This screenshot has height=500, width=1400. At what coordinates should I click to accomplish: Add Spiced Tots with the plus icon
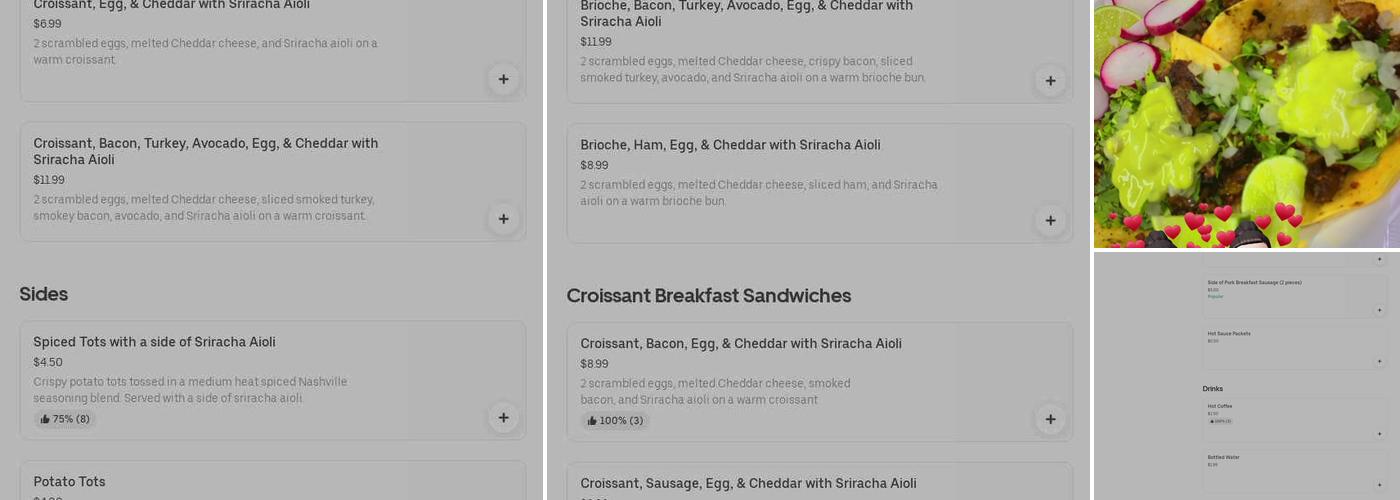point(503,418)
